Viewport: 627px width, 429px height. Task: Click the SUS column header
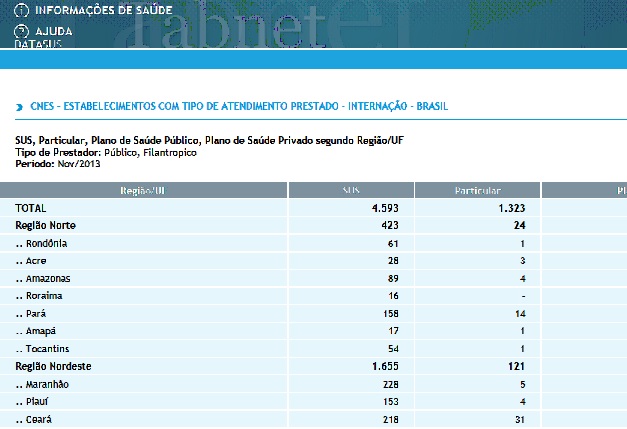(351, 190)
